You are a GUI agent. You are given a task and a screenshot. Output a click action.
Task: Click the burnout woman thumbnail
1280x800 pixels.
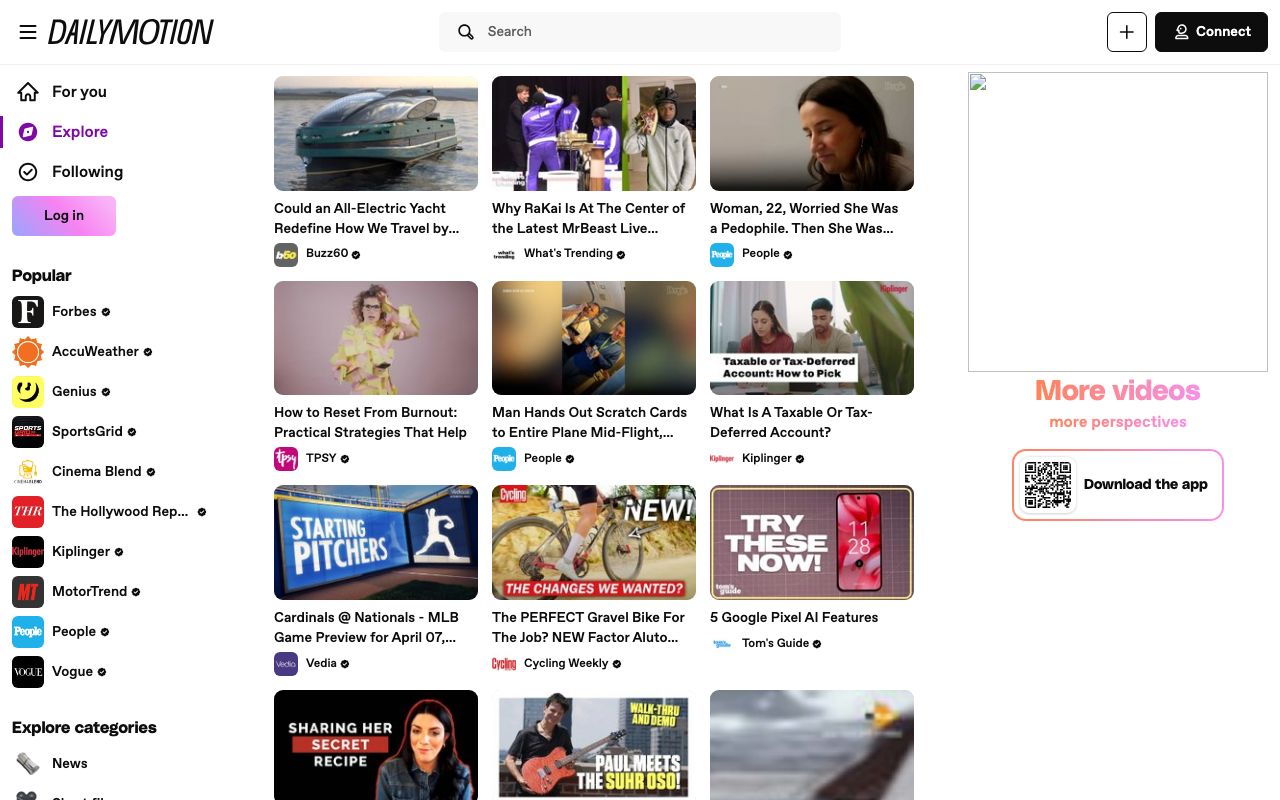tap(376, 338)
